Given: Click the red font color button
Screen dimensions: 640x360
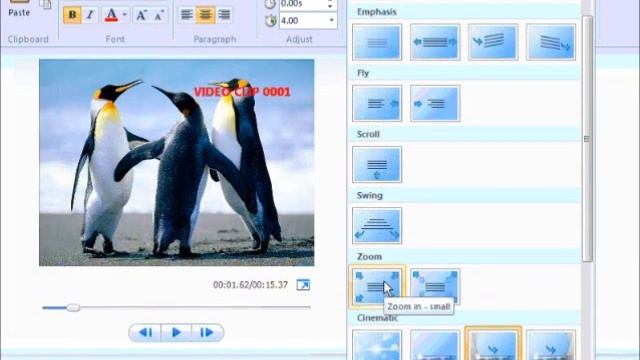Looking at the screenshot, I should pos(111,15).
